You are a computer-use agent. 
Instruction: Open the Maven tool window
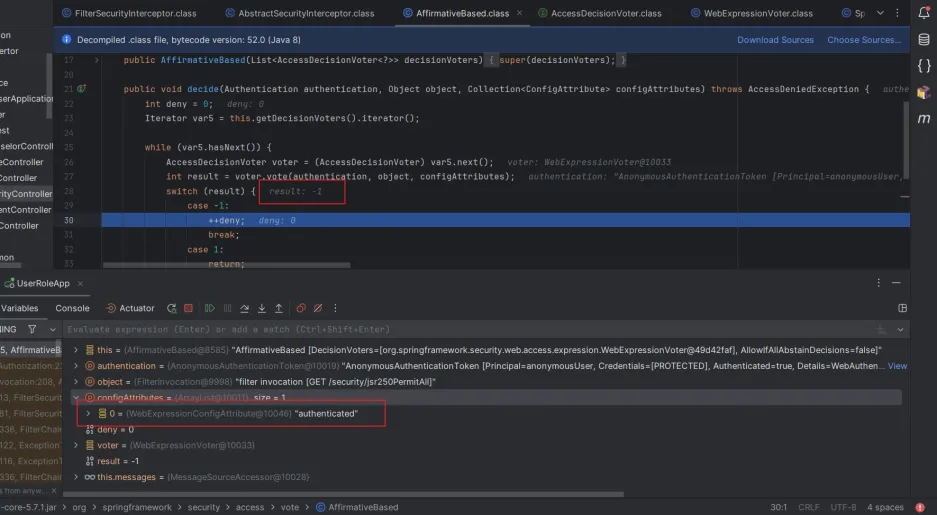point(923,118)
